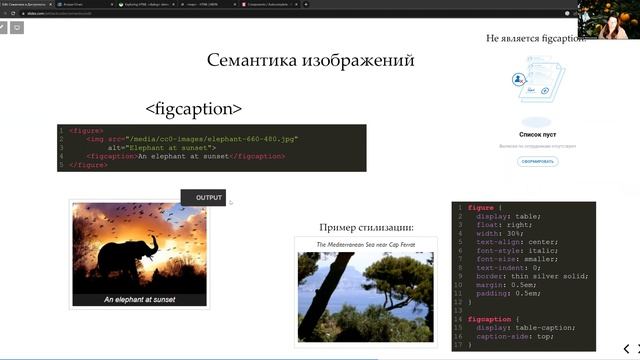The height and width of the screenshot is (360, 640).
Task: Click the lock icon before slides.com
Action: point(23,13)
